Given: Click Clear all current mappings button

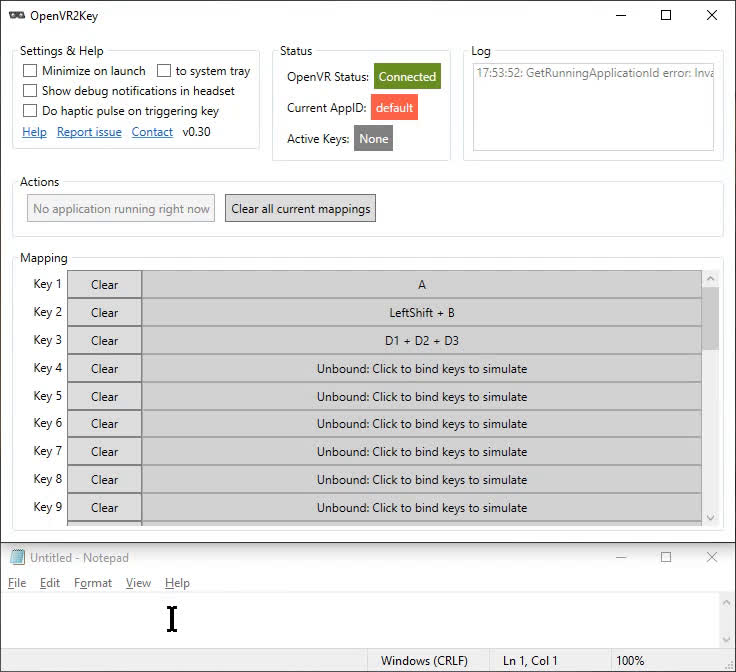Looking at the screenshot, I should point(300,209).
